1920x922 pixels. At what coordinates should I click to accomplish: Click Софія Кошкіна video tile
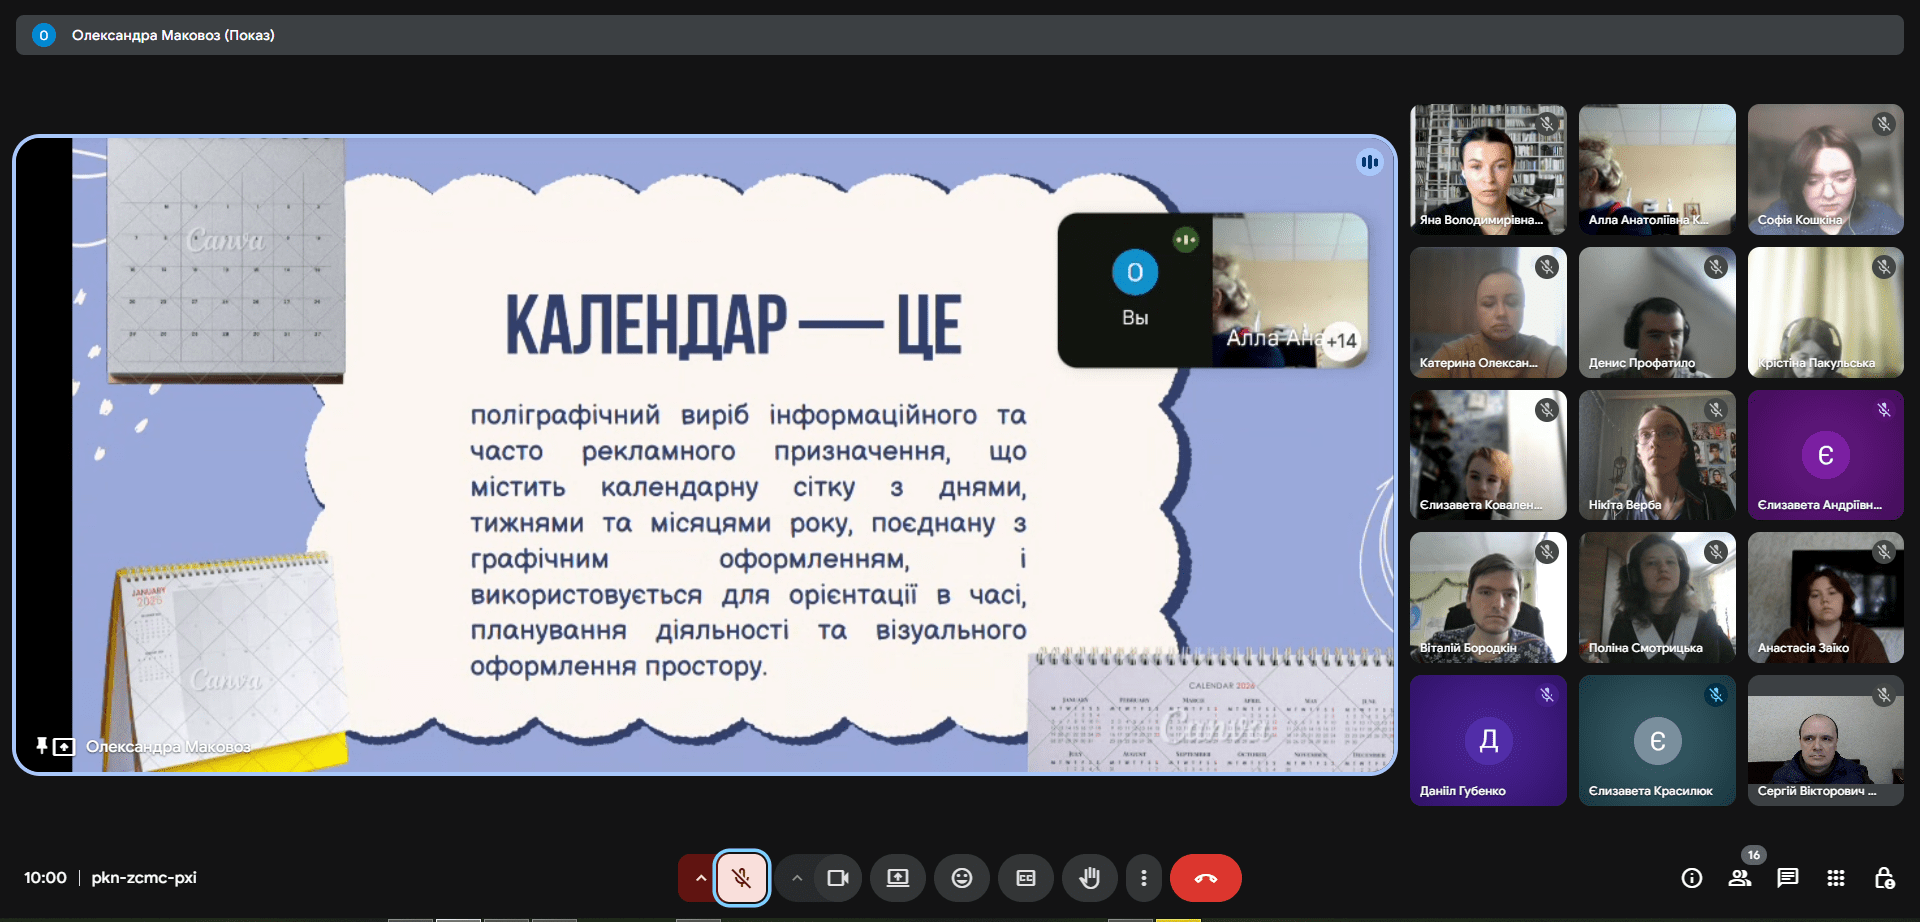1825,169
